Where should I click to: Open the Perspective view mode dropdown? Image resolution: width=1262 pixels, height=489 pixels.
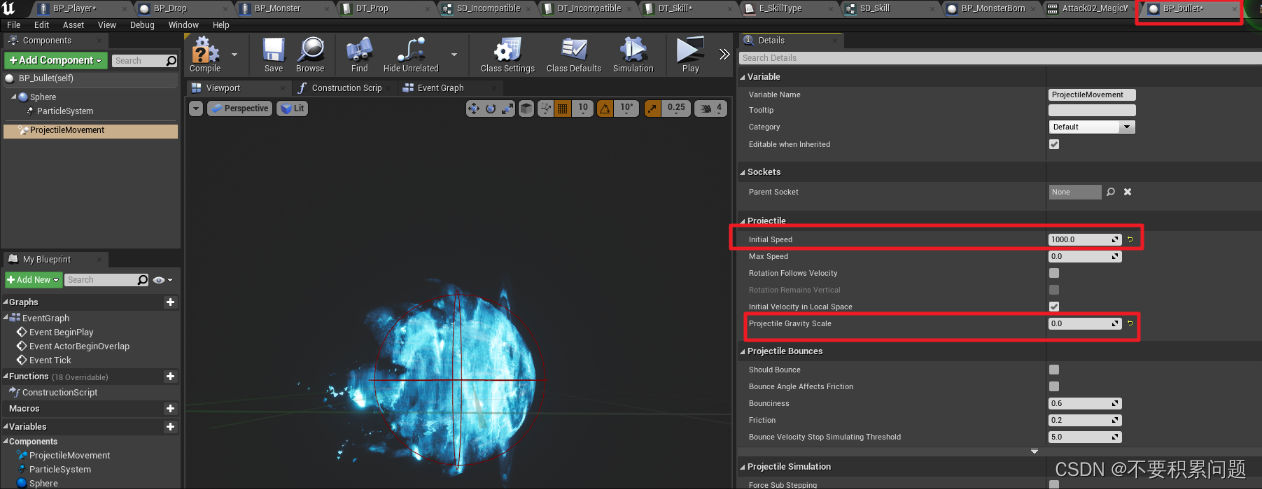click(240, 108)
